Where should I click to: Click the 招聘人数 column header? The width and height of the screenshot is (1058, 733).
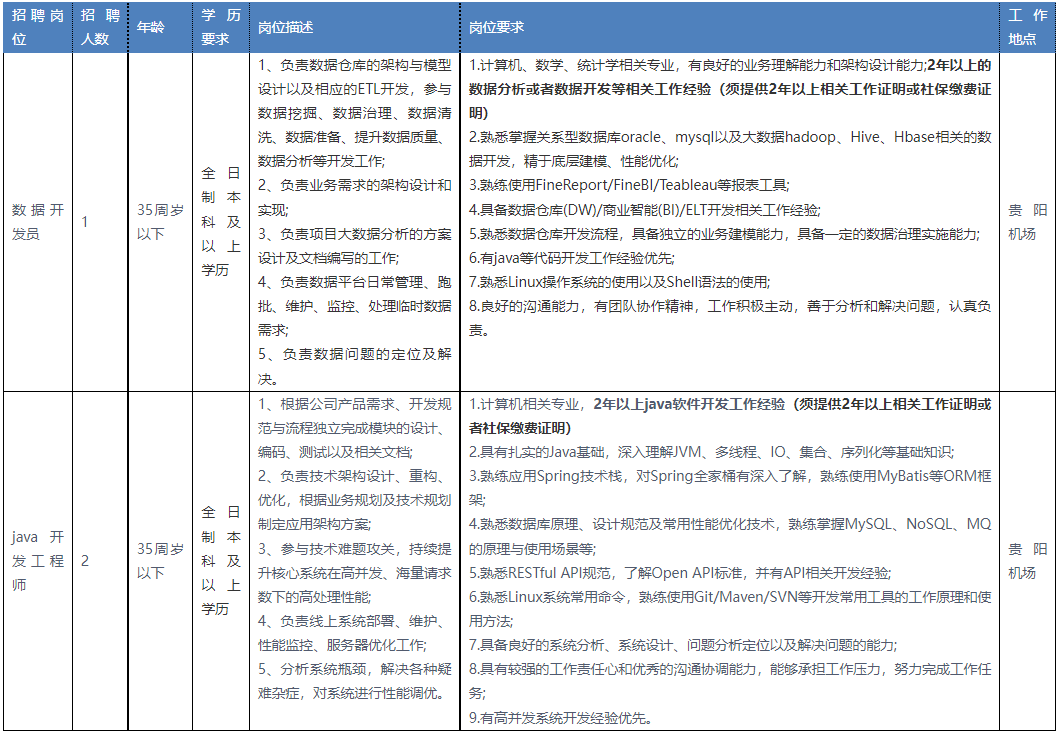(100, 28)
